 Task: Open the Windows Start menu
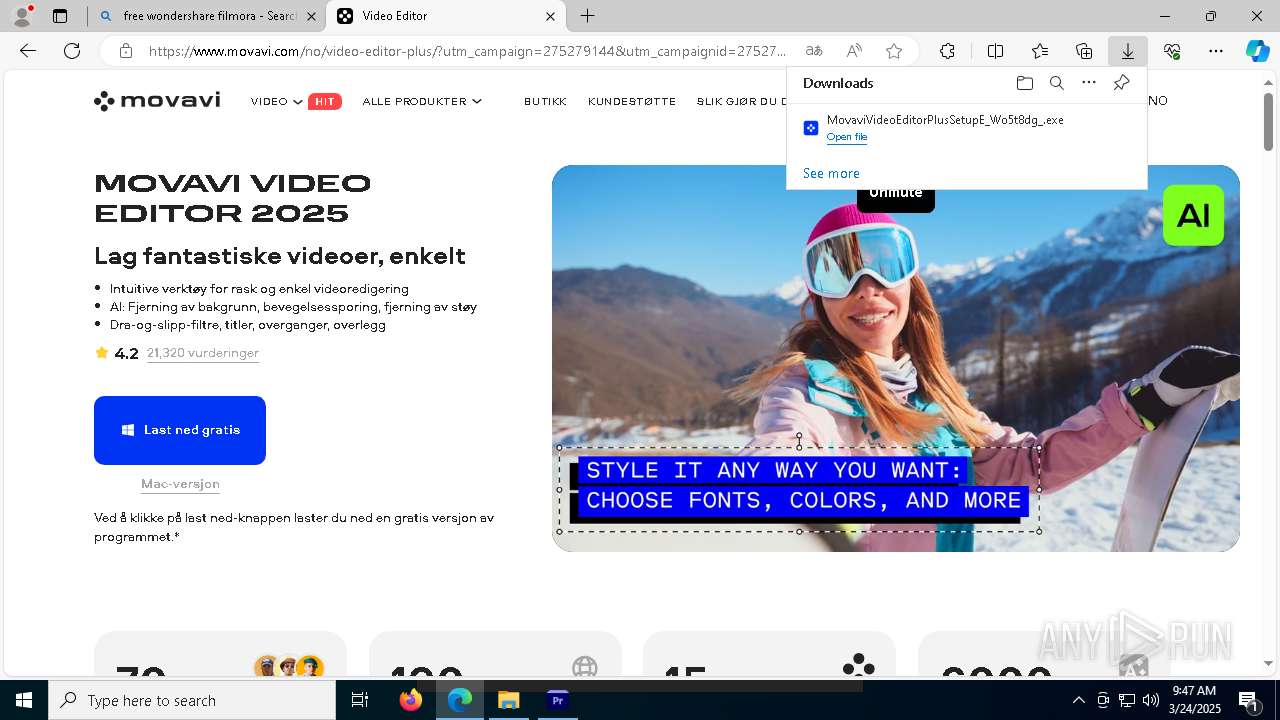(x=24, y=700)
